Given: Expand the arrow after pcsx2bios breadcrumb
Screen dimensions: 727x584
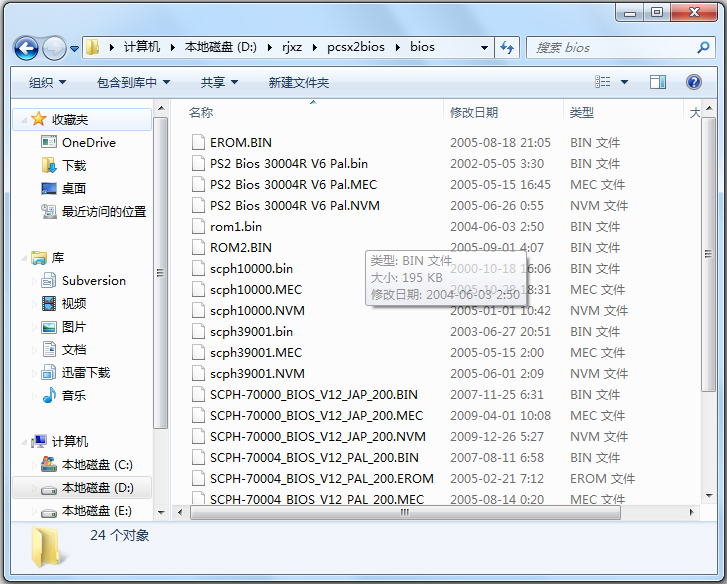Looking at the screenshot, I should pyautogui.click(x=398, y=47).
